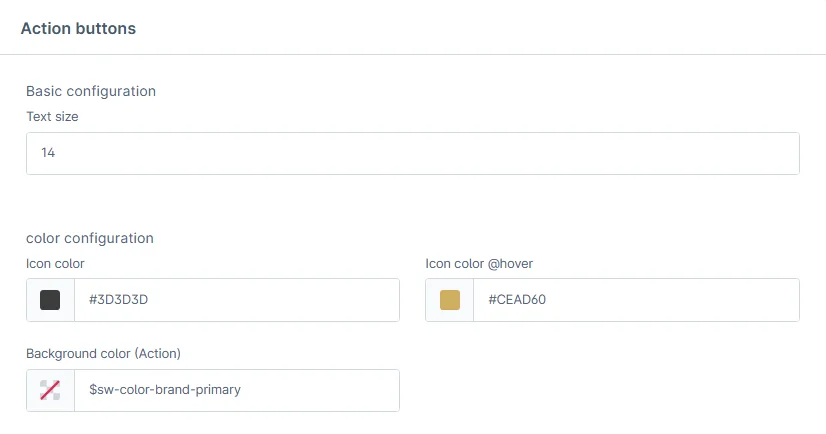Open the empty Background color (Action) swatch
Screen dimensions: 826x434
[50, 391]
